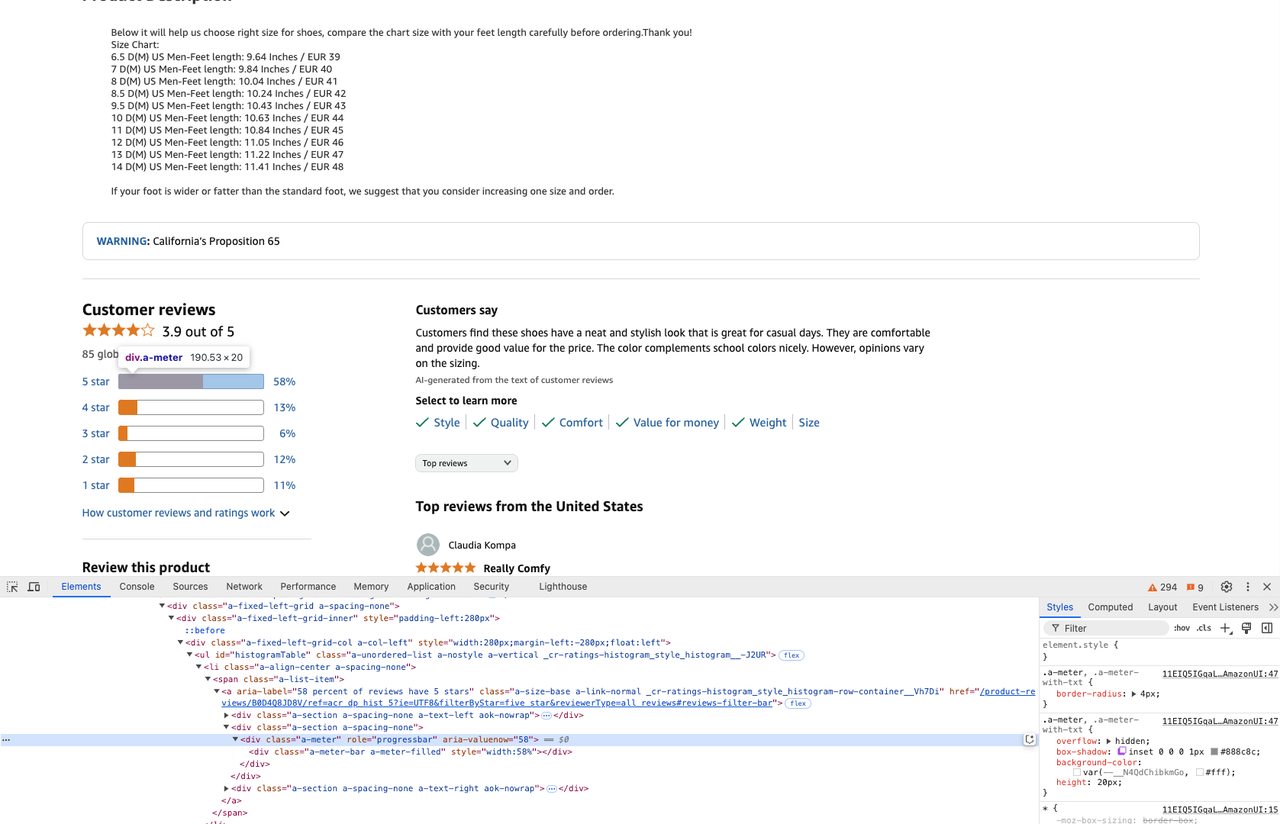This screenshot has height=824, width=1280.
Task: Open DevTools settings gear
Action: pyautogui.click(x=1226, y=587)
